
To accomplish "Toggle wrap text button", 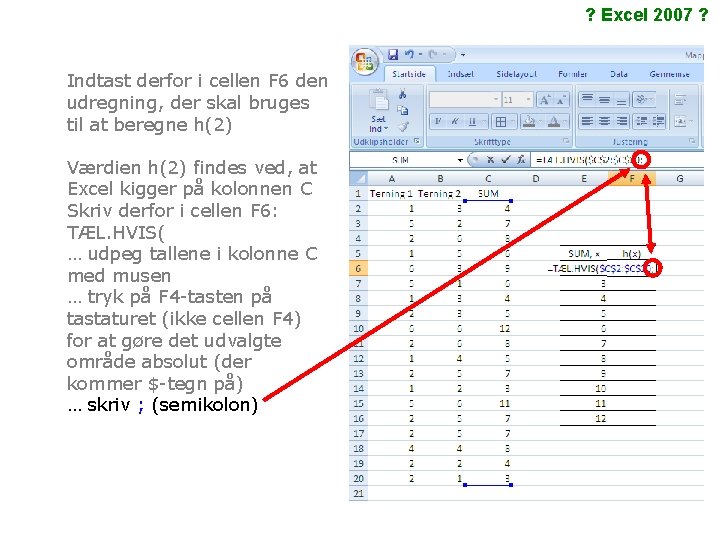I will [680, 99].
